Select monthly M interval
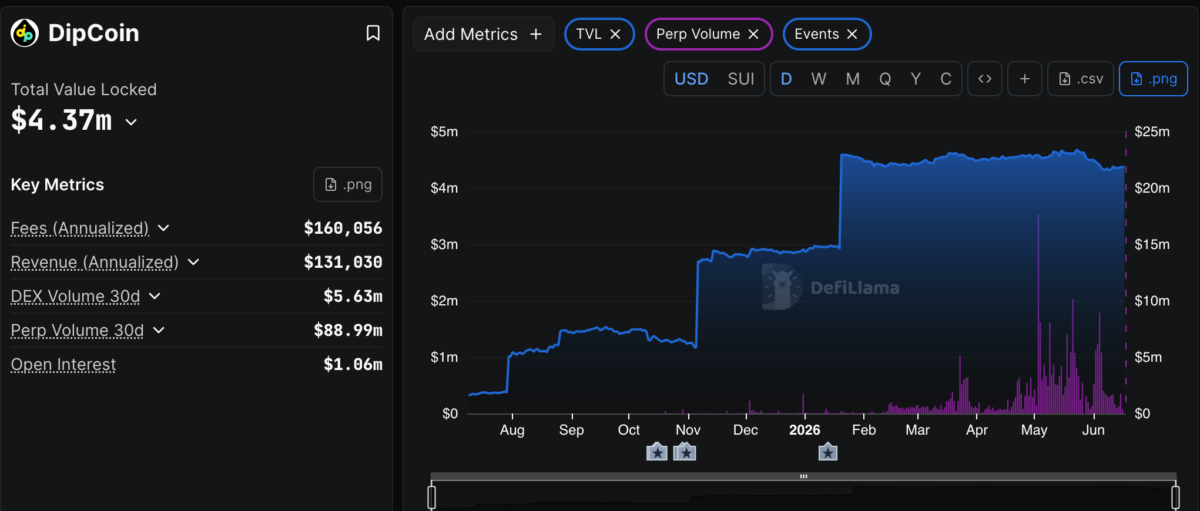Image resolution: width=1200 pixels, height=511 pixels. coord(852,79)
